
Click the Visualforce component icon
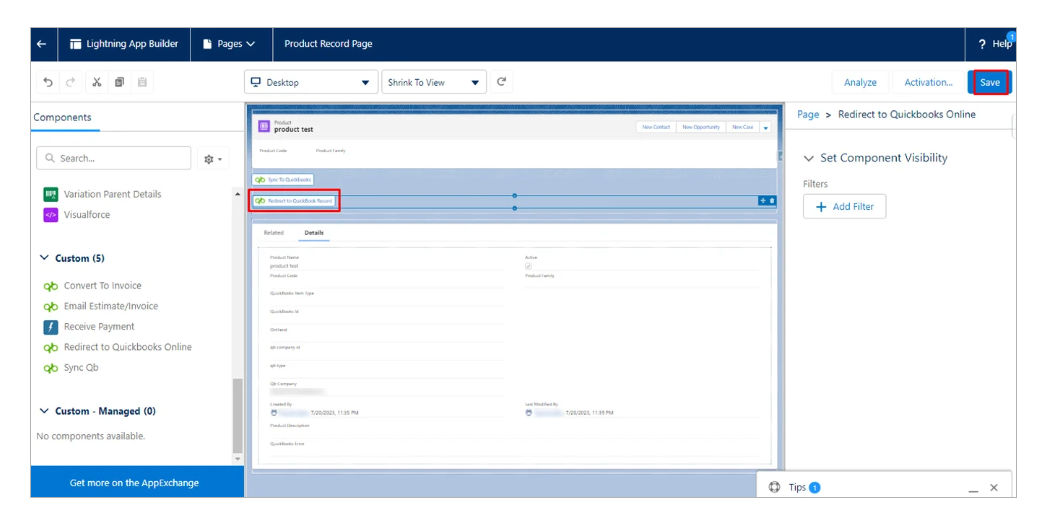(x=51, y=215)
